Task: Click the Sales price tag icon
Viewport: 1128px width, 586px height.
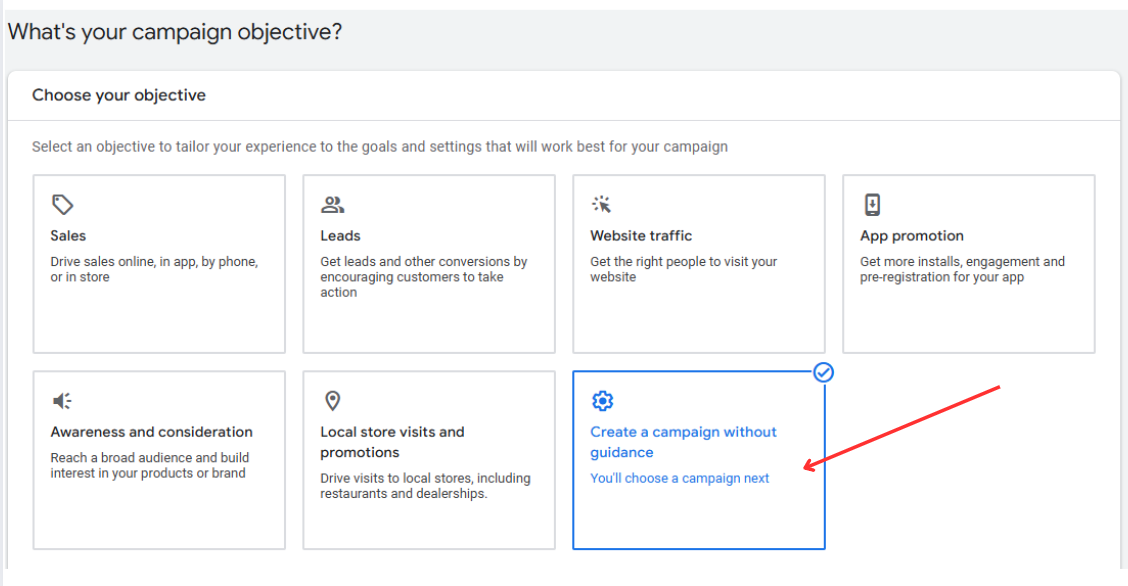Action: [63, 205]
